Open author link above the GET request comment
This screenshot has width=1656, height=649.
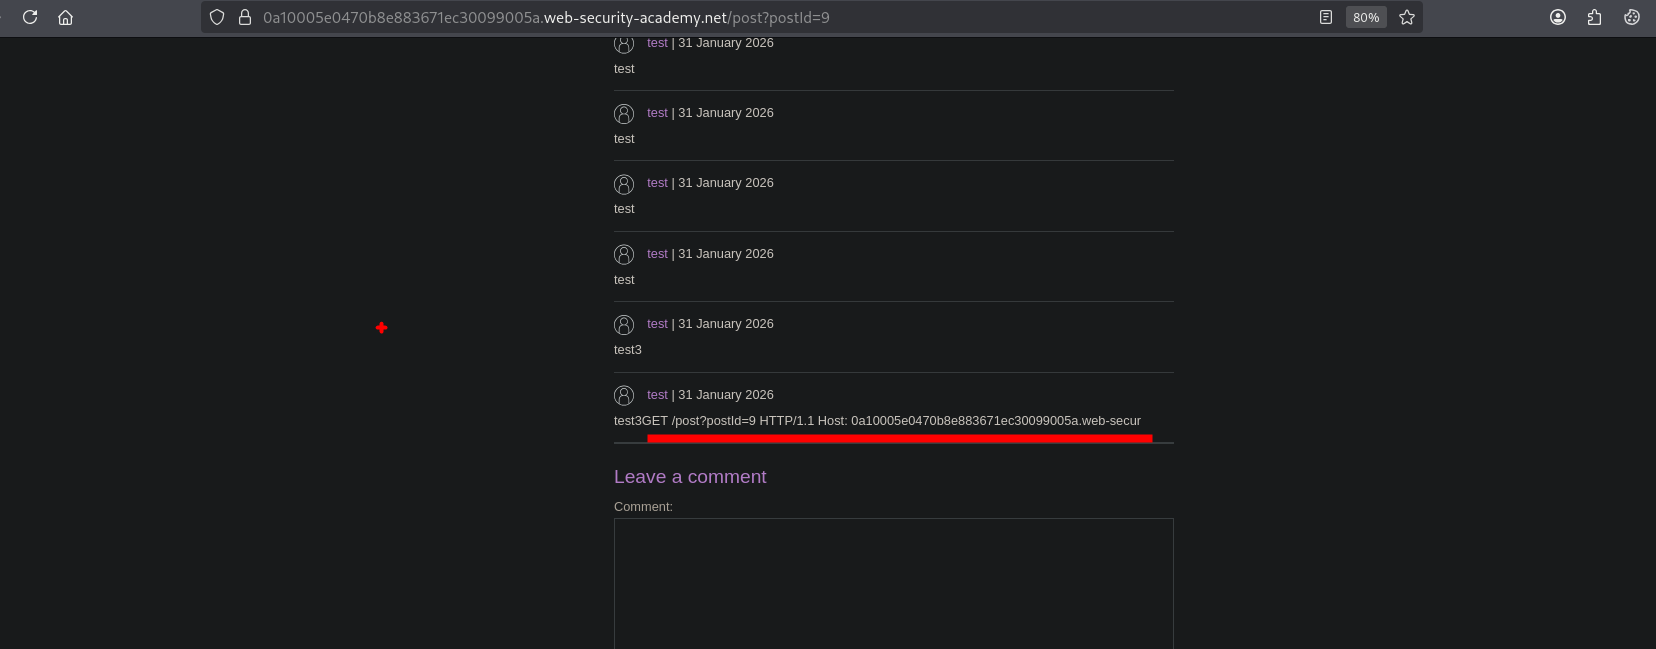pyautogui.click(x=657, y=395)
